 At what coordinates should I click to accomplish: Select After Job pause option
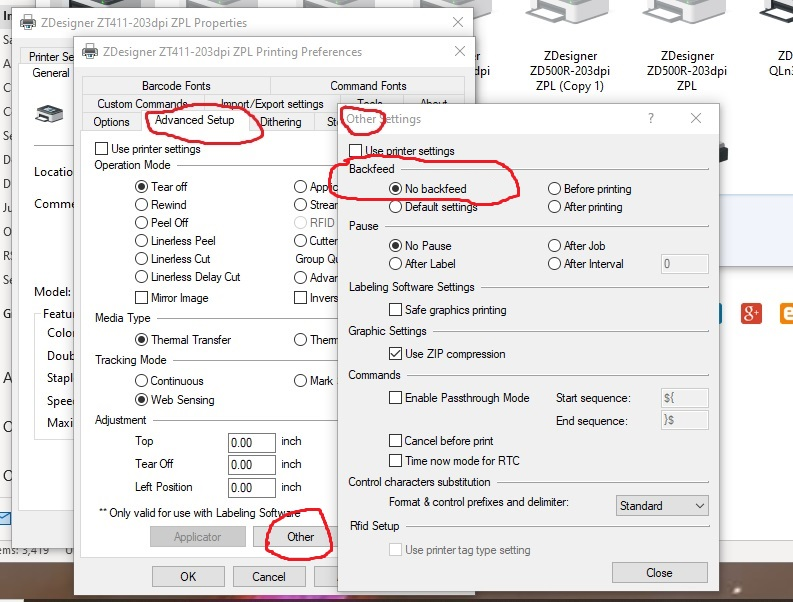(554, 246)
